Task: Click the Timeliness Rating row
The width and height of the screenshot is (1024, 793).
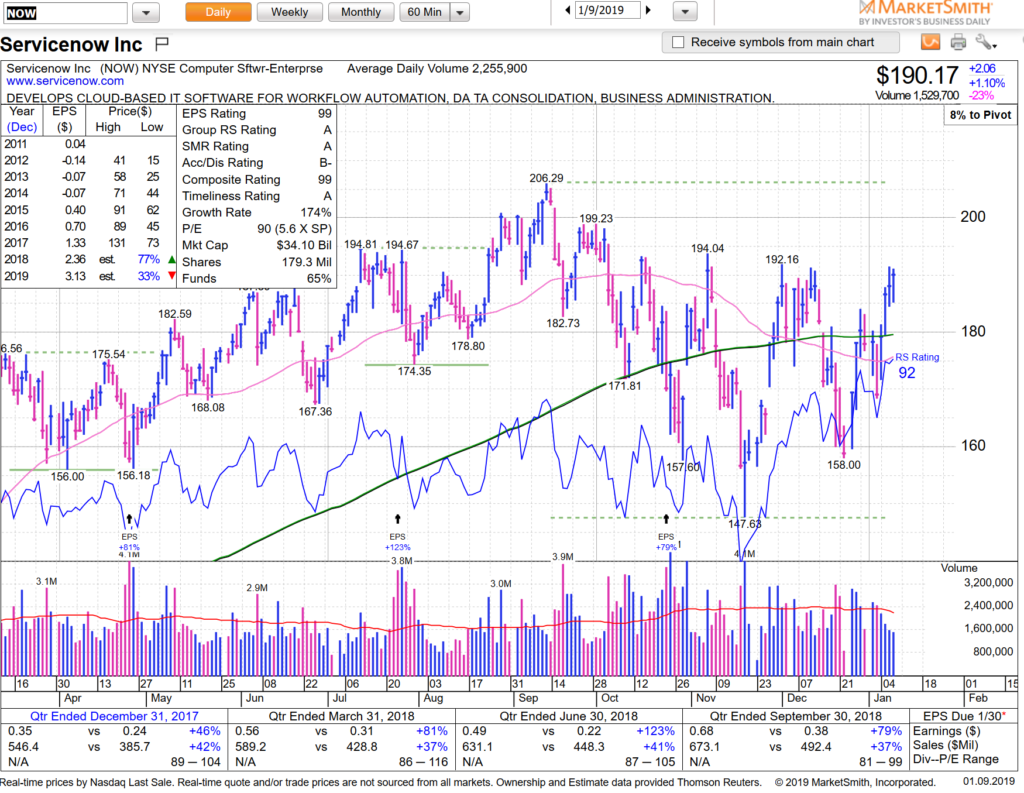Action: tap(257, 196)
